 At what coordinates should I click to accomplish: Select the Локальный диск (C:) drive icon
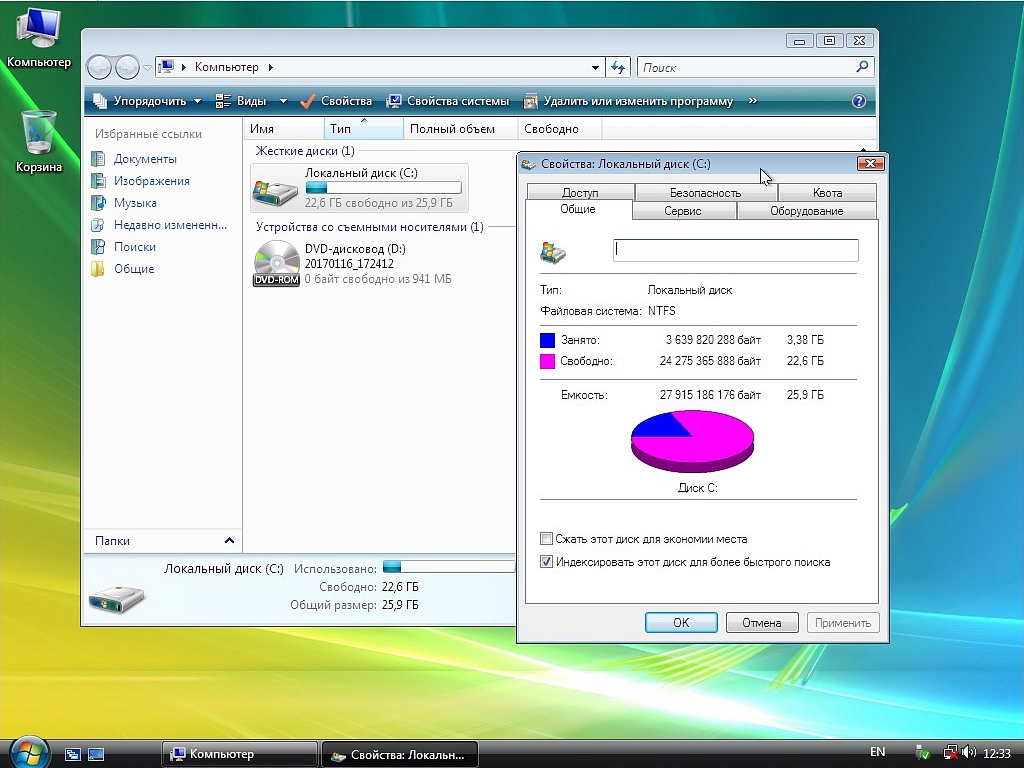pos(276,188)
